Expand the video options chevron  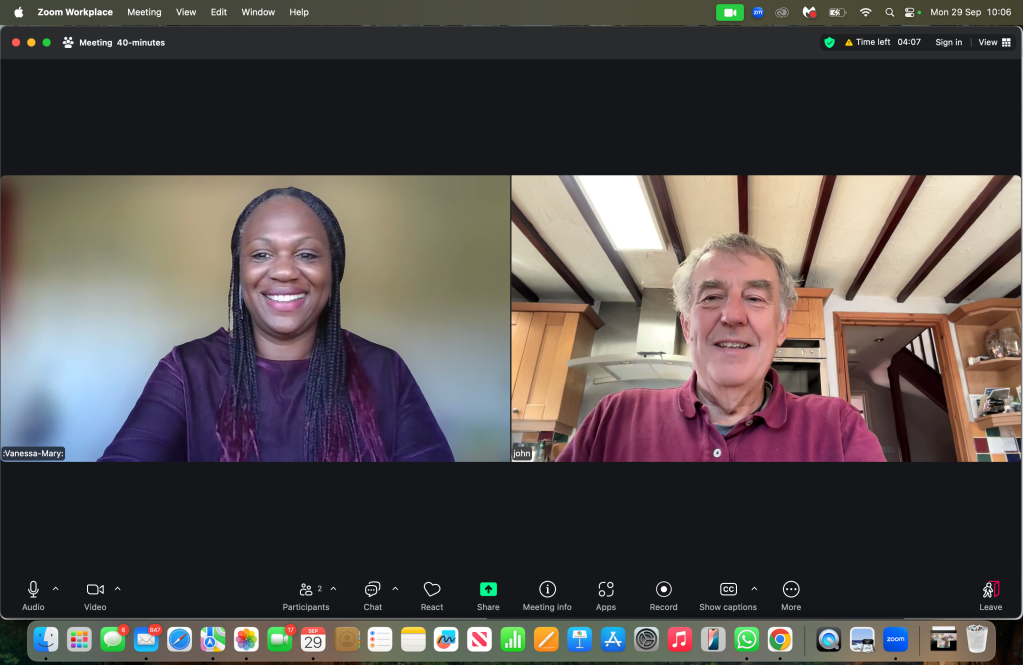pyautogui.click(x=118, y=589)
